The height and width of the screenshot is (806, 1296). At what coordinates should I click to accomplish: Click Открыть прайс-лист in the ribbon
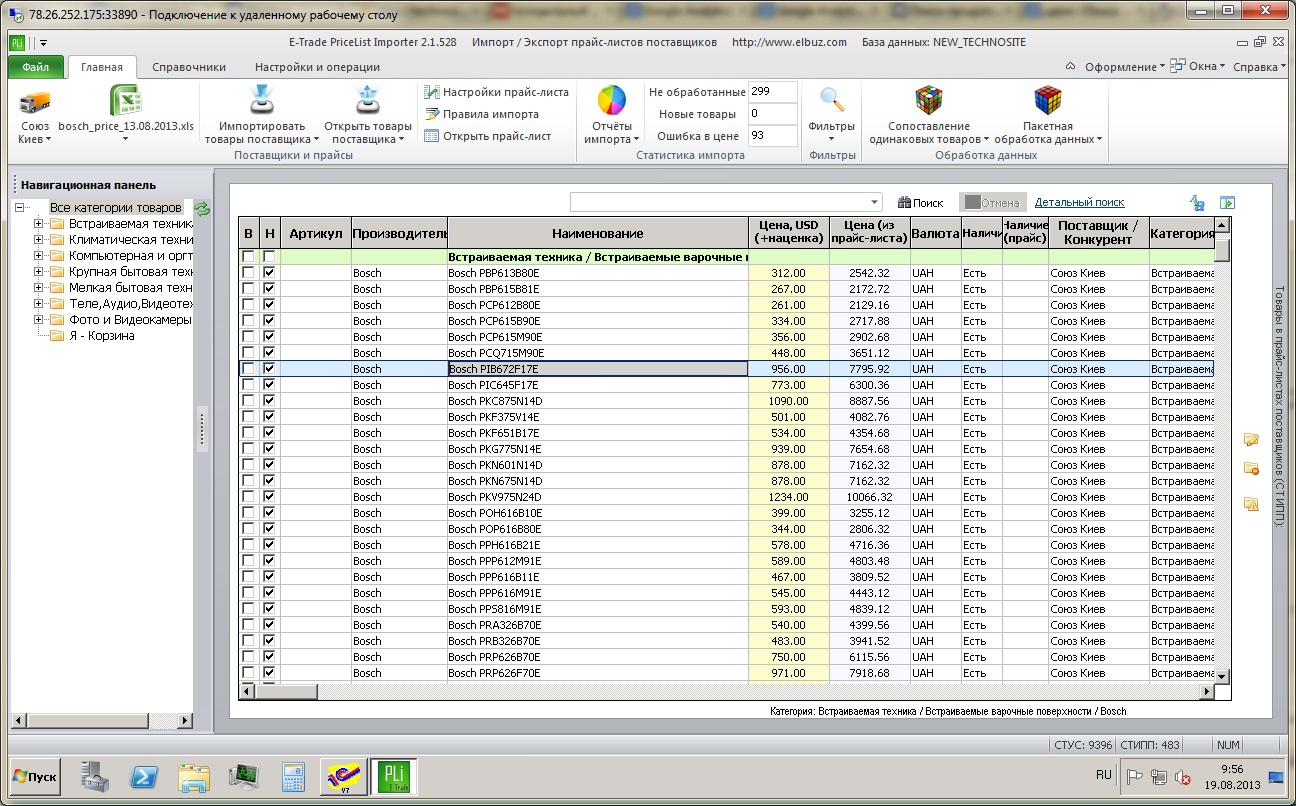488,136
